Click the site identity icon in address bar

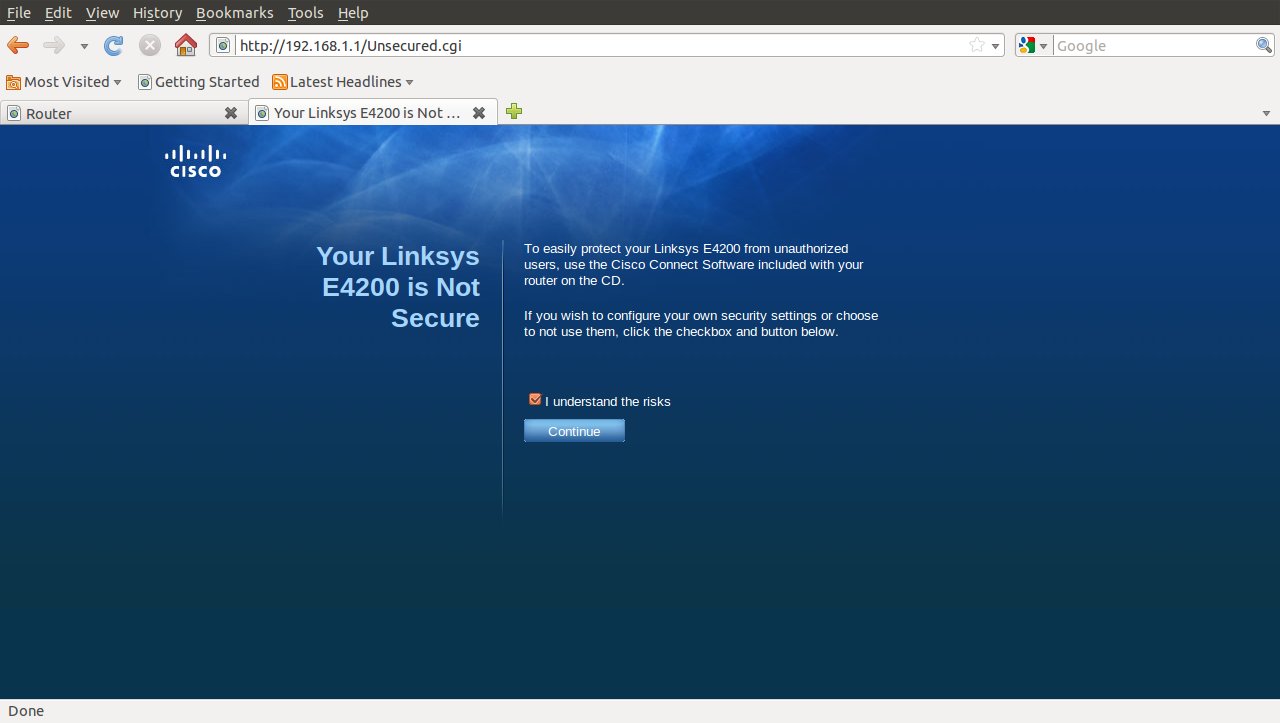223,45
